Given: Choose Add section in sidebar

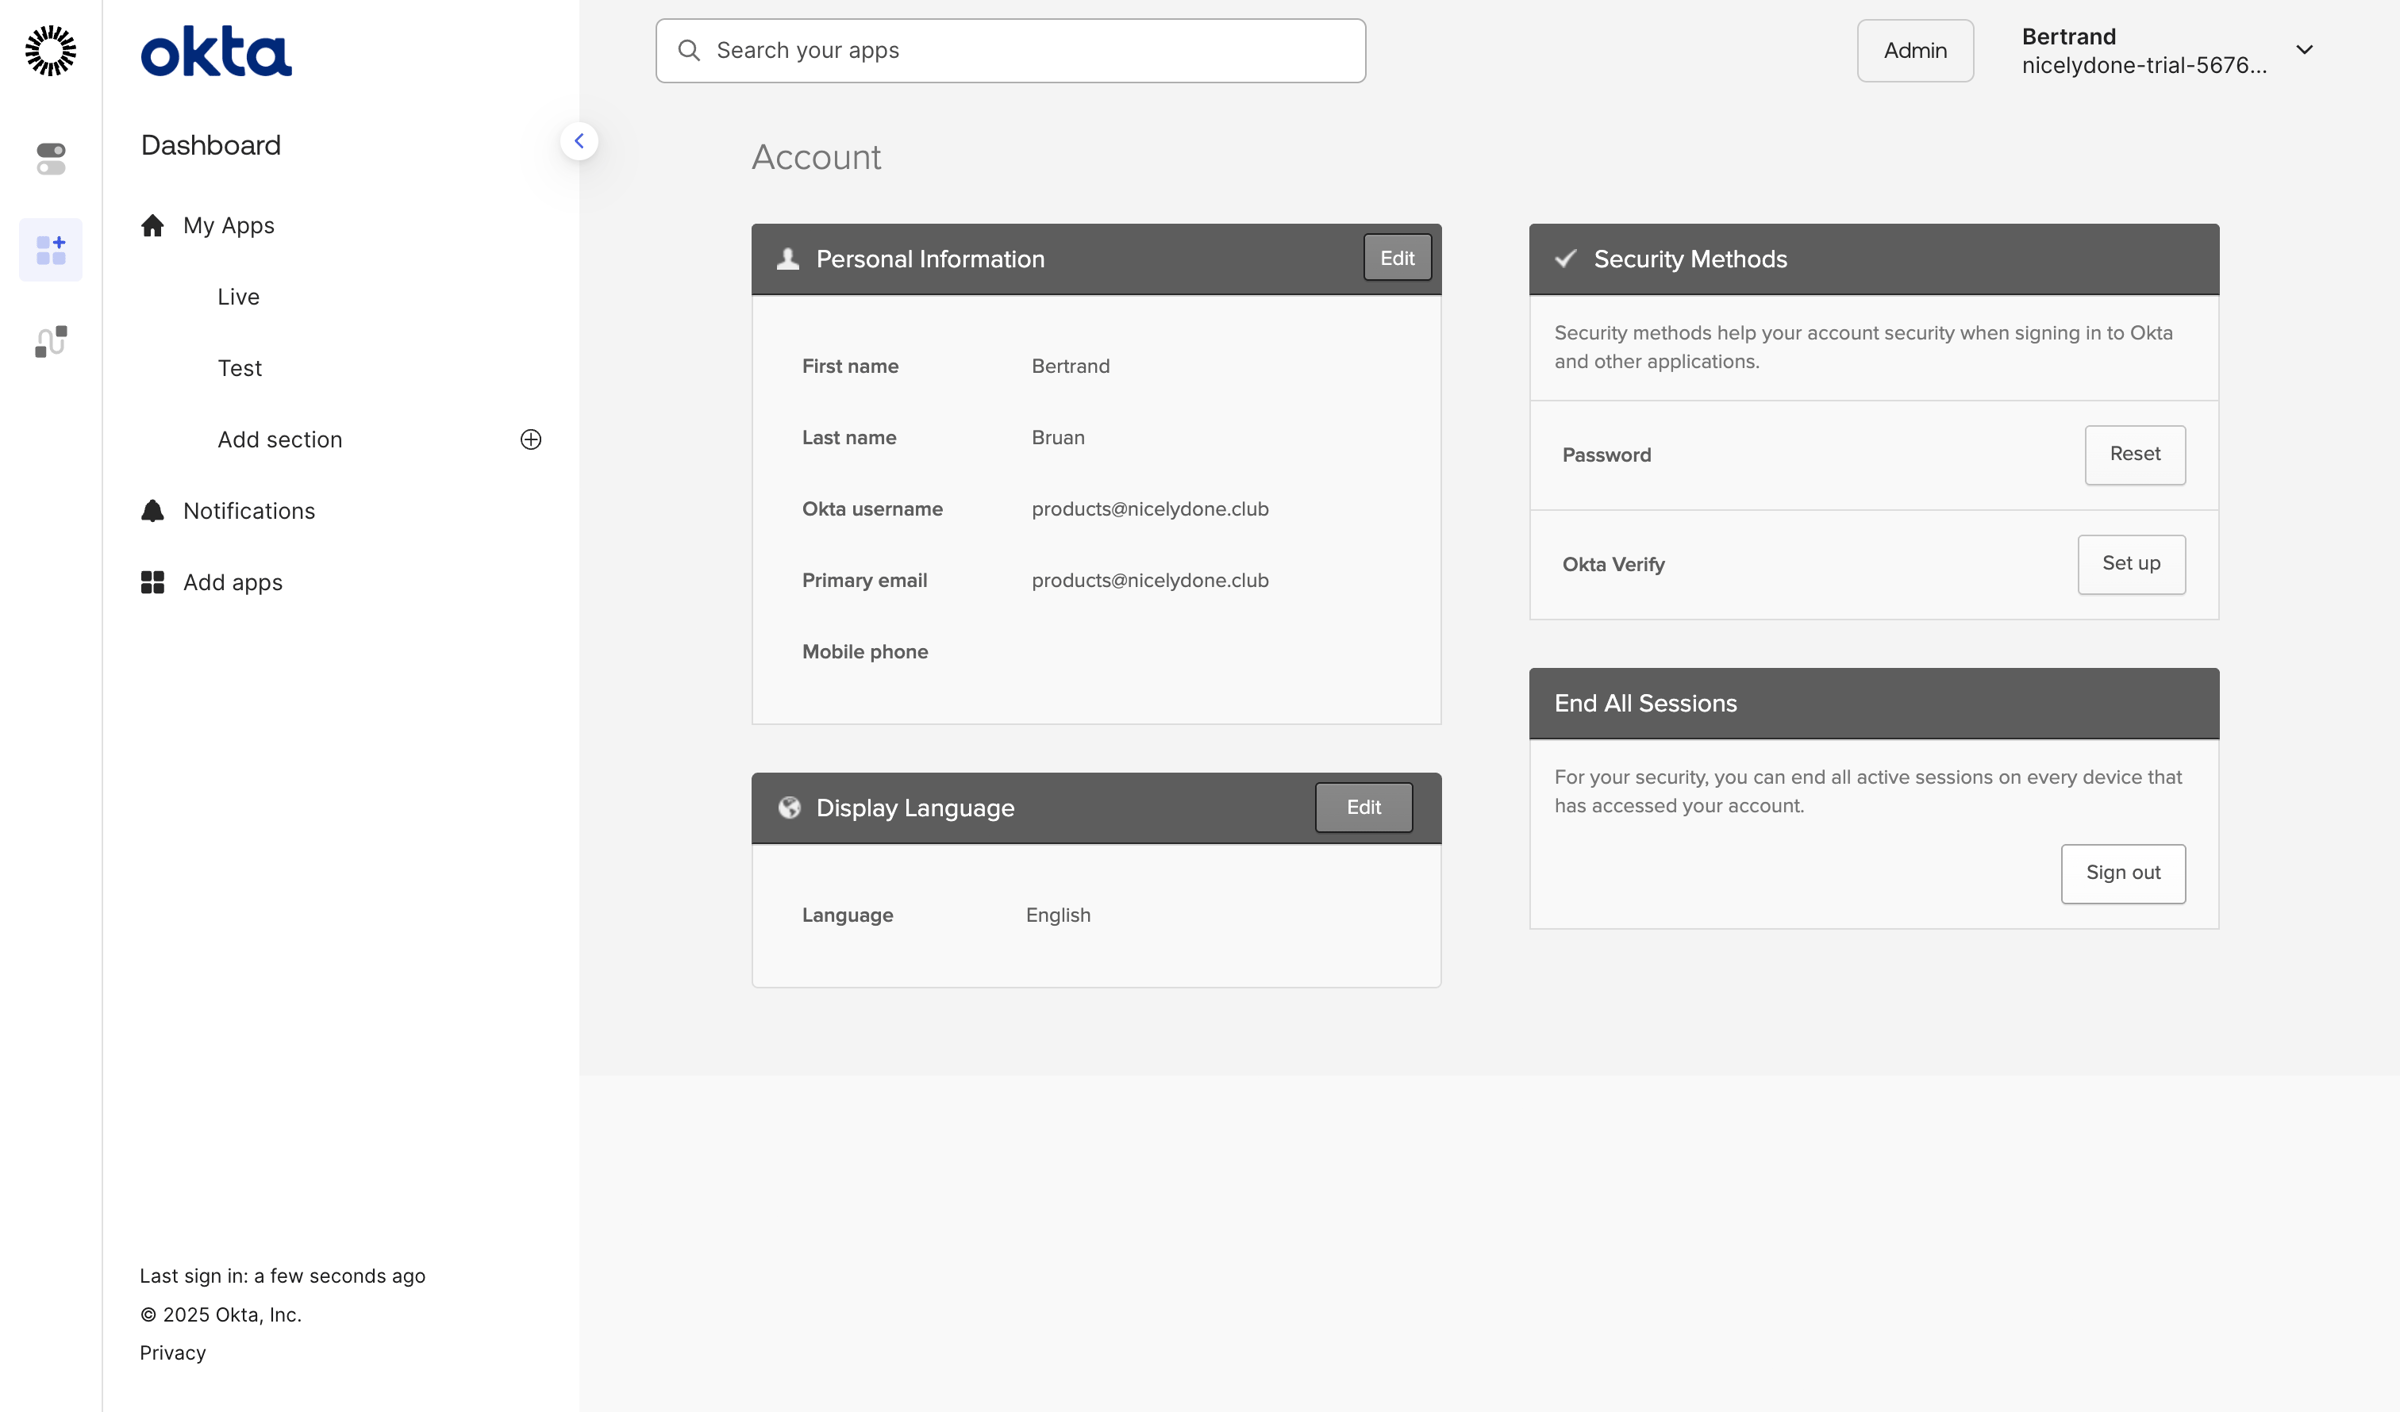Looking at the screenshot, I should point(280,439).
